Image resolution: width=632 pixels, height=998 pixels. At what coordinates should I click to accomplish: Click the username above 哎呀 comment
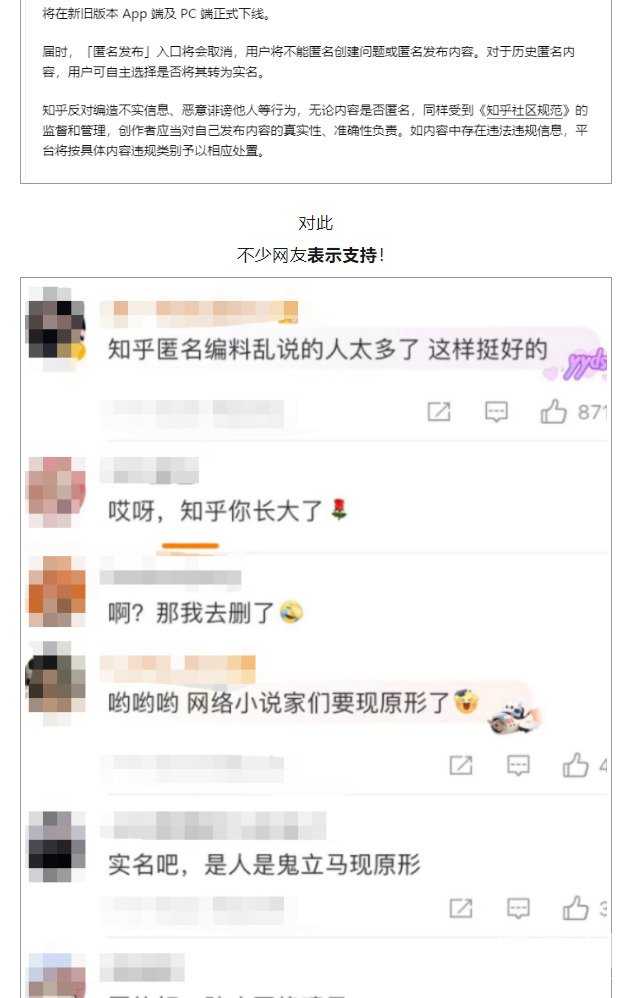[x=149, y=470]
